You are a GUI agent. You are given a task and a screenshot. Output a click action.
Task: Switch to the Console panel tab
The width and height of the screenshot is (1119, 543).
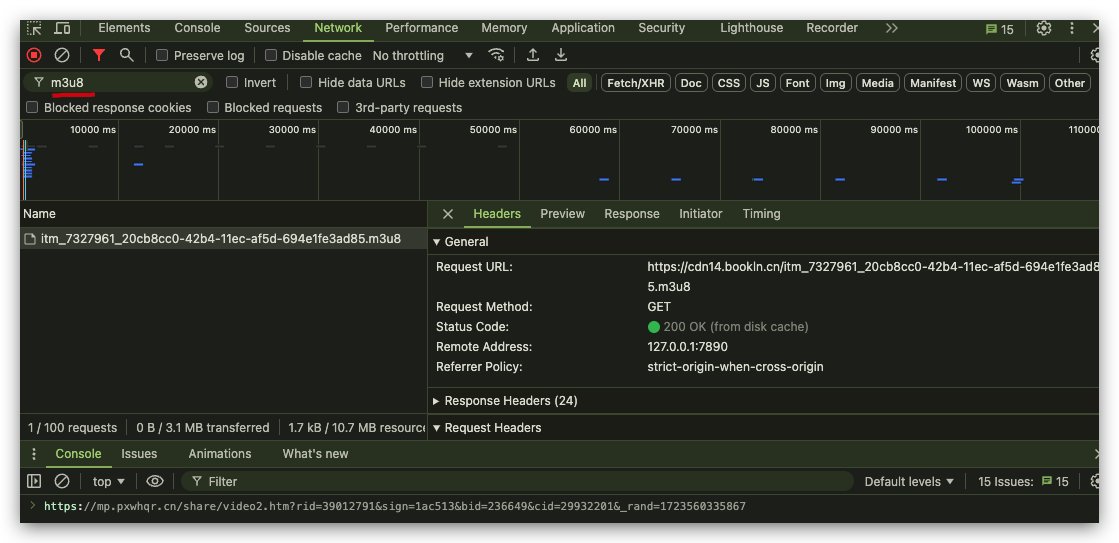[x=197, y=28]
